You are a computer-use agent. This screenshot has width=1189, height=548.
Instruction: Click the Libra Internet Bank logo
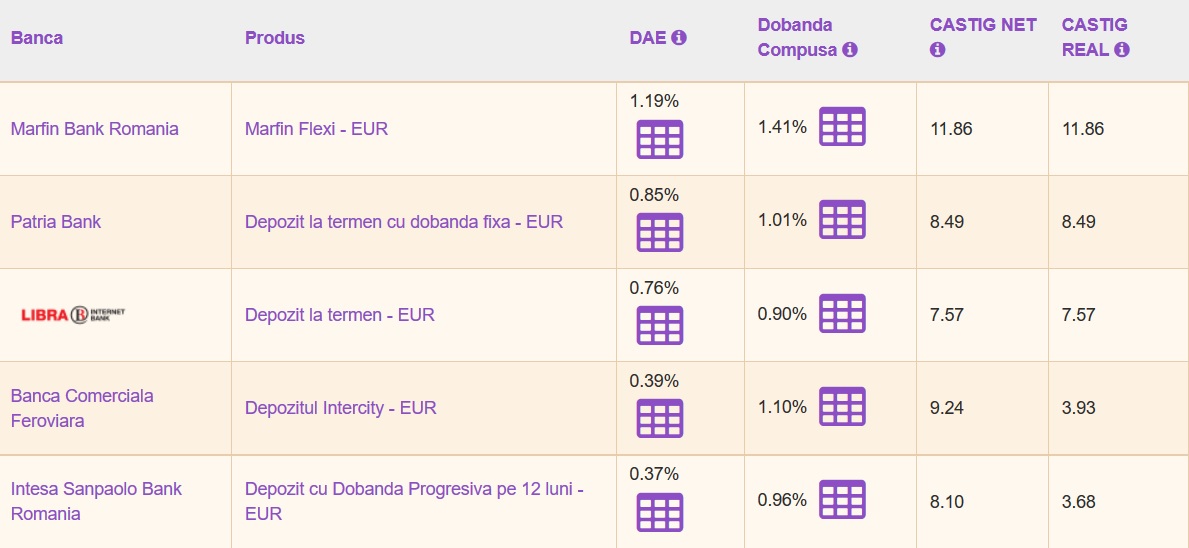pos(73,315)
